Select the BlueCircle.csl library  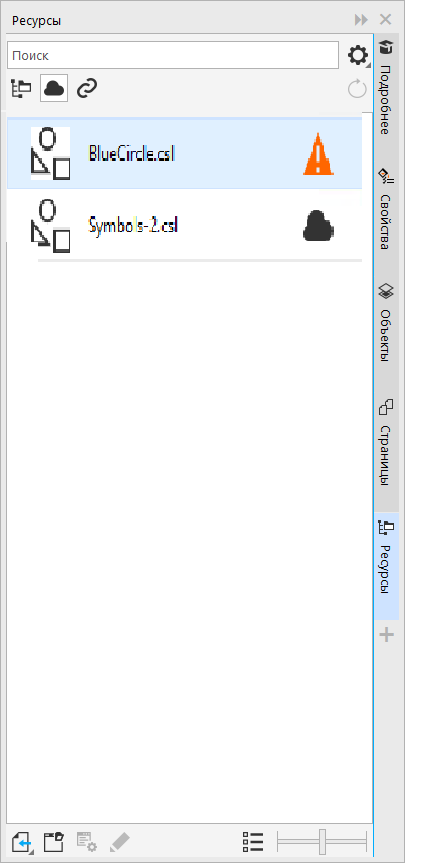(x=184, y=154)
